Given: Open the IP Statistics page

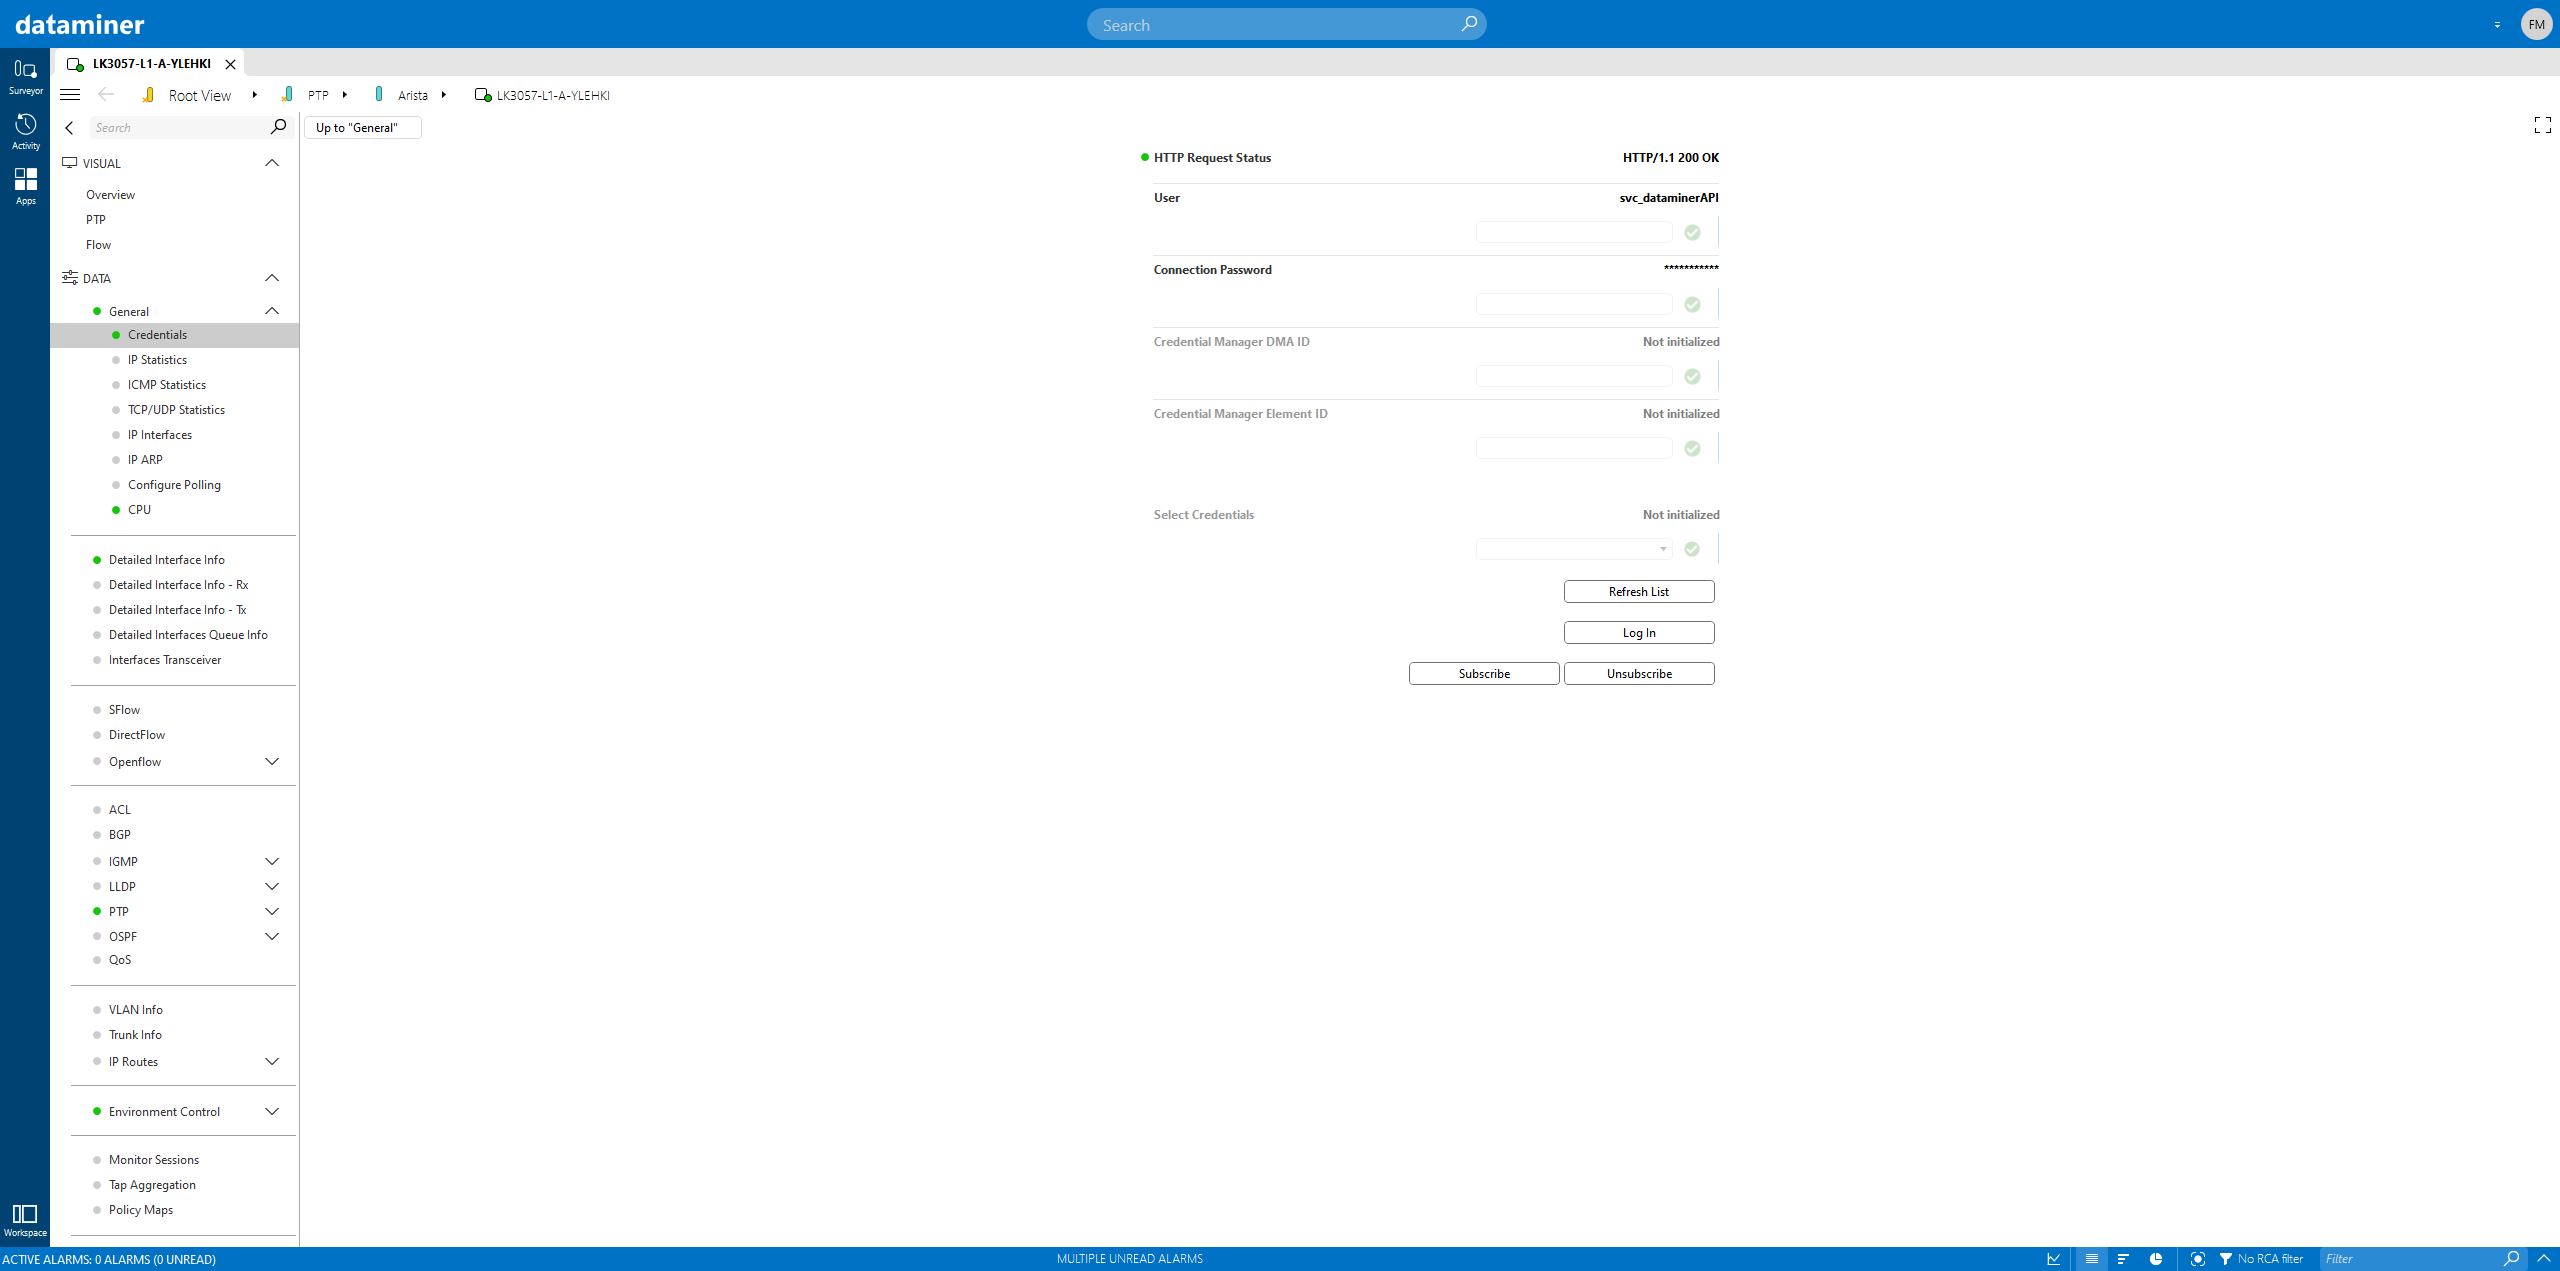Looking at the screenshot, I should click(157, 360).
